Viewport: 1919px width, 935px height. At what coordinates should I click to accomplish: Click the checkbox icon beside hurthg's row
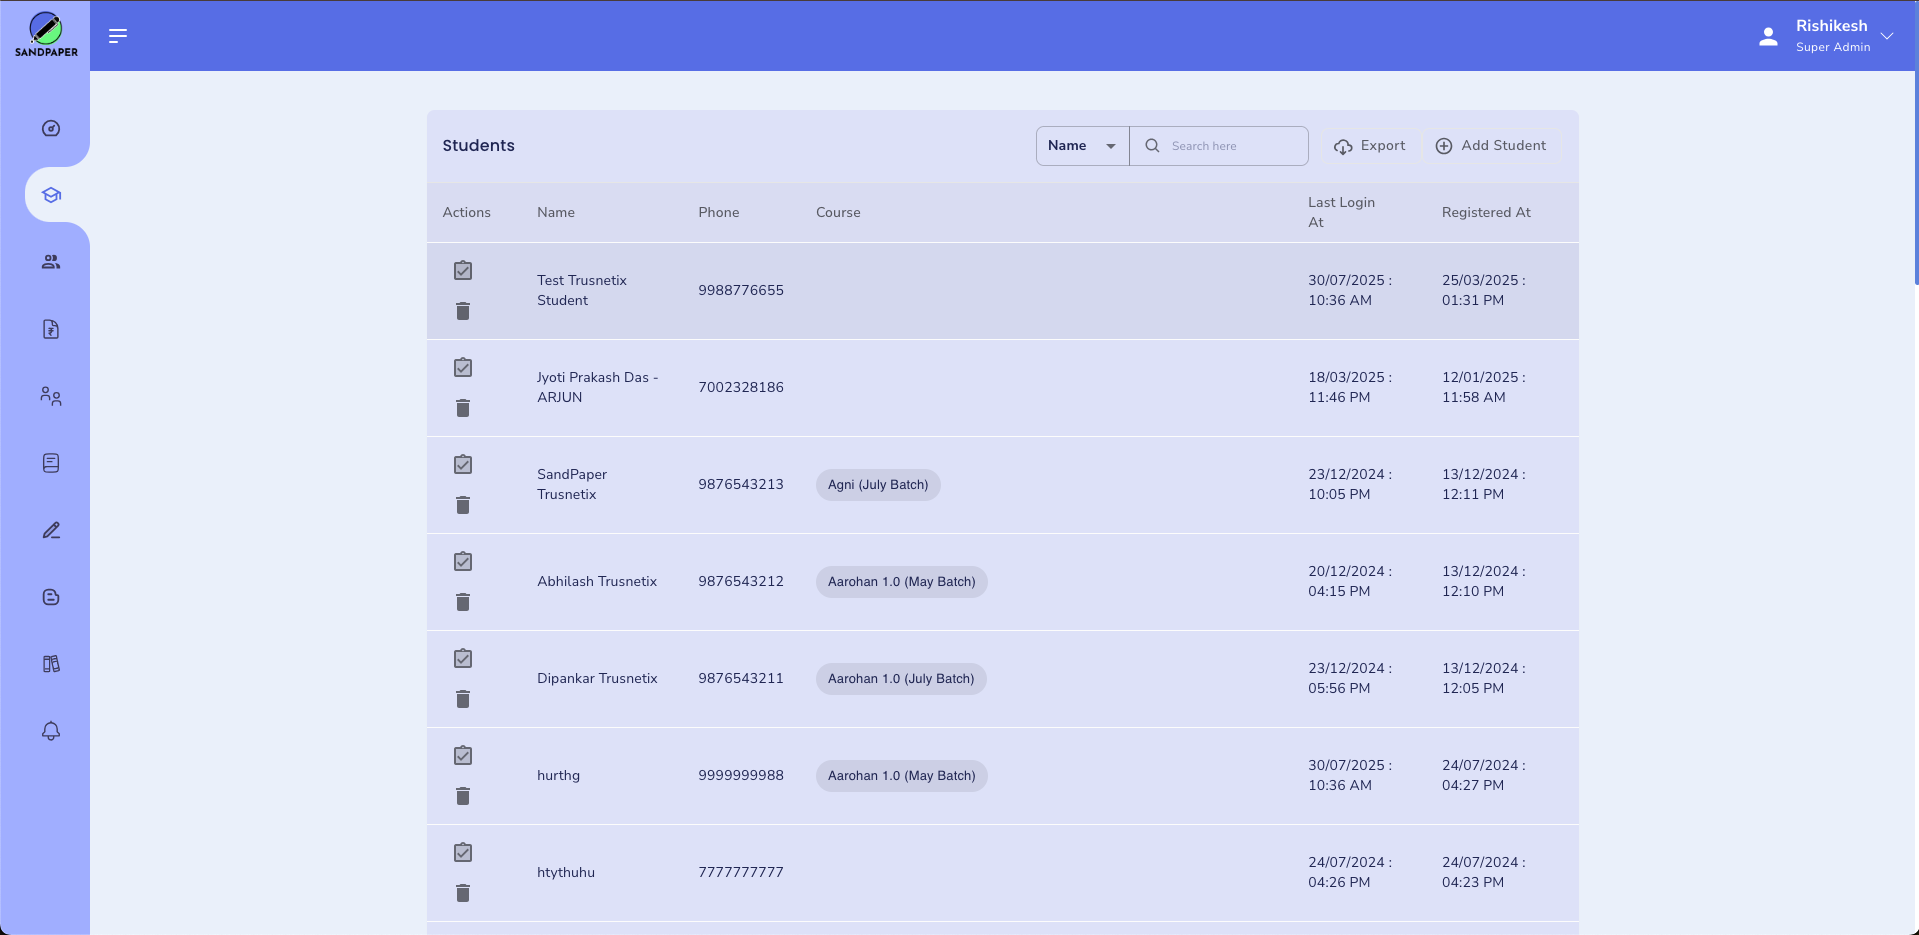click(462, 756)
